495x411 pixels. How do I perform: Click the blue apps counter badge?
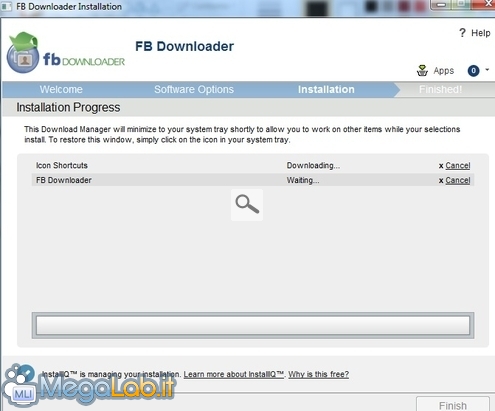coord(473,70)
